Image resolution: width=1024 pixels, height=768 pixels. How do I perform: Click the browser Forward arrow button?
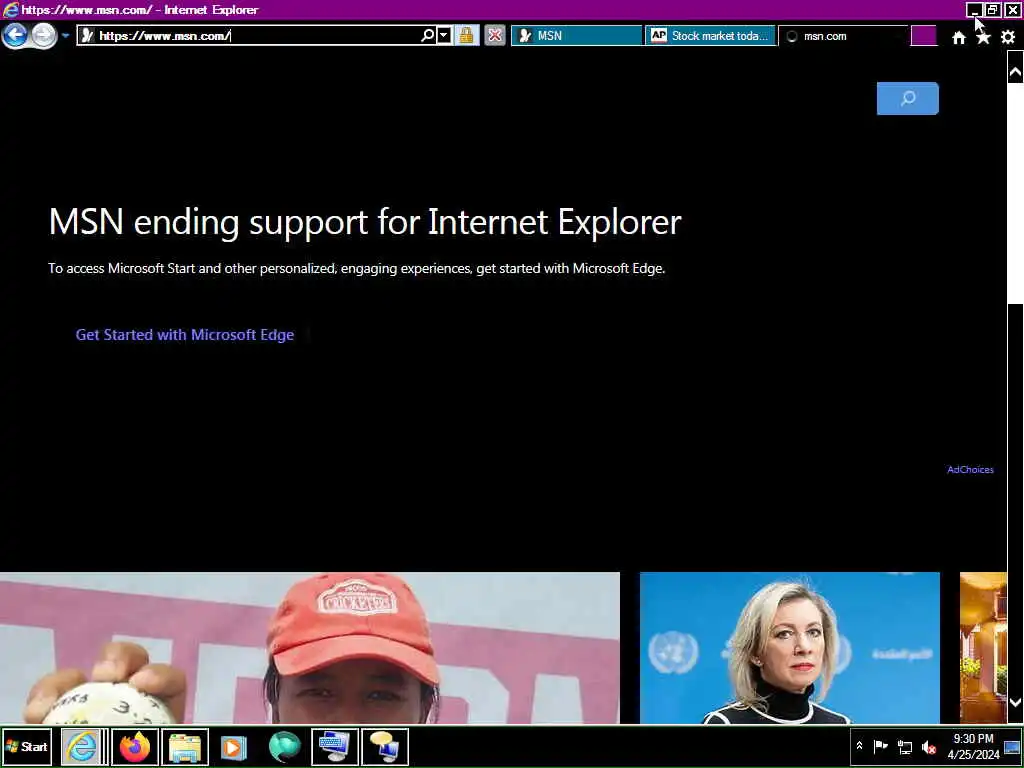44,35
